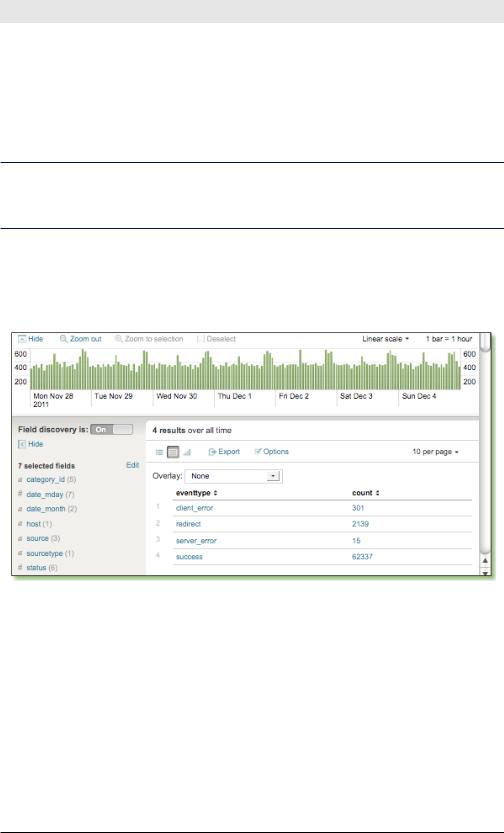Sort by count column header
This screenshot has width=504, height=833.
365,493
